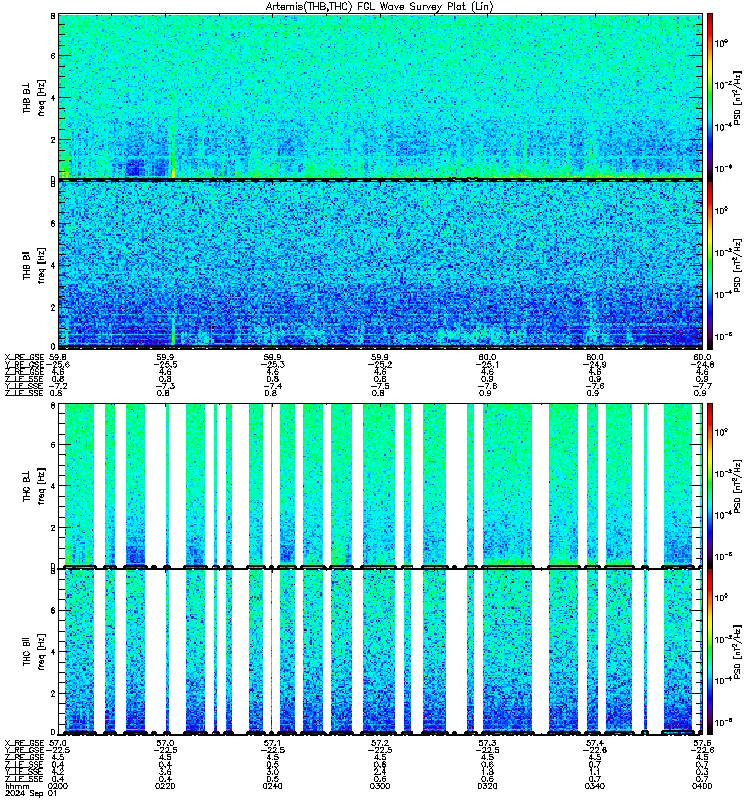The height and width of the screenshot is (800, 750).
Task: Click the 'THC B⊥' y-axis label
Action: point(27,485)
